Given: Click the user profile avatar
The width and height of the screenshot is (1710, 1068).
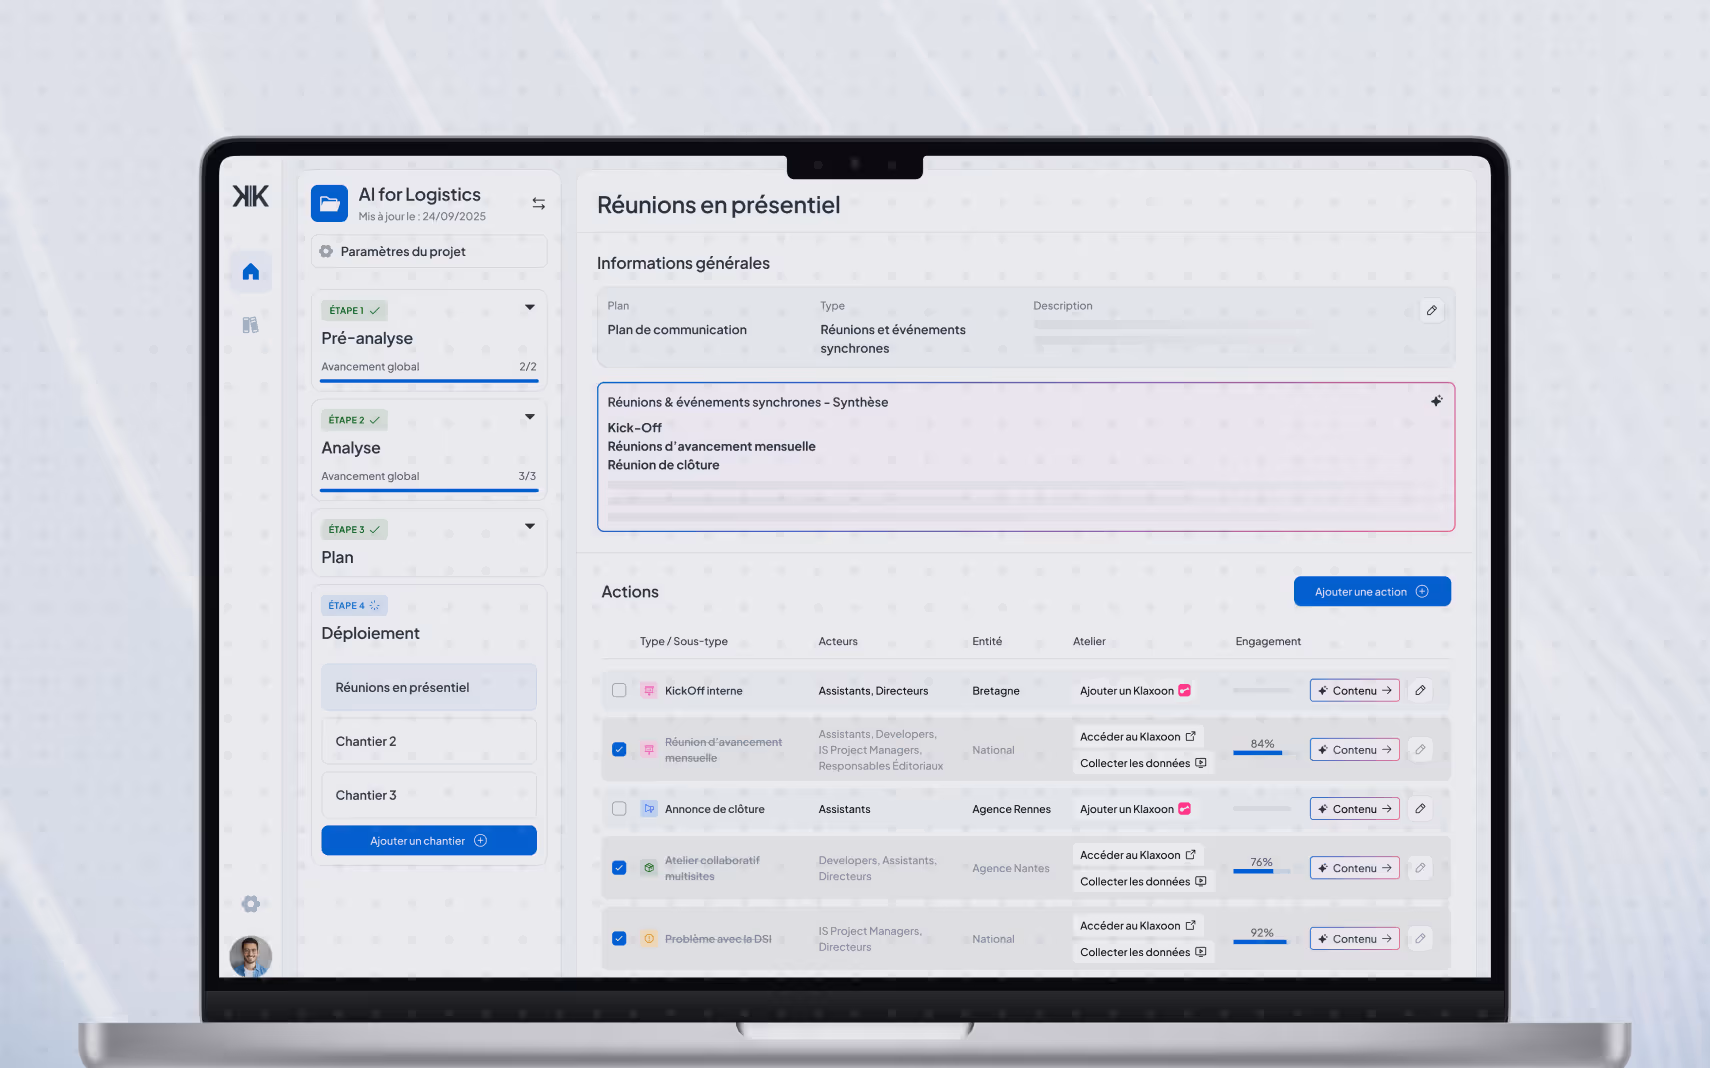Looking at the screenshot, I should (251, 956).
